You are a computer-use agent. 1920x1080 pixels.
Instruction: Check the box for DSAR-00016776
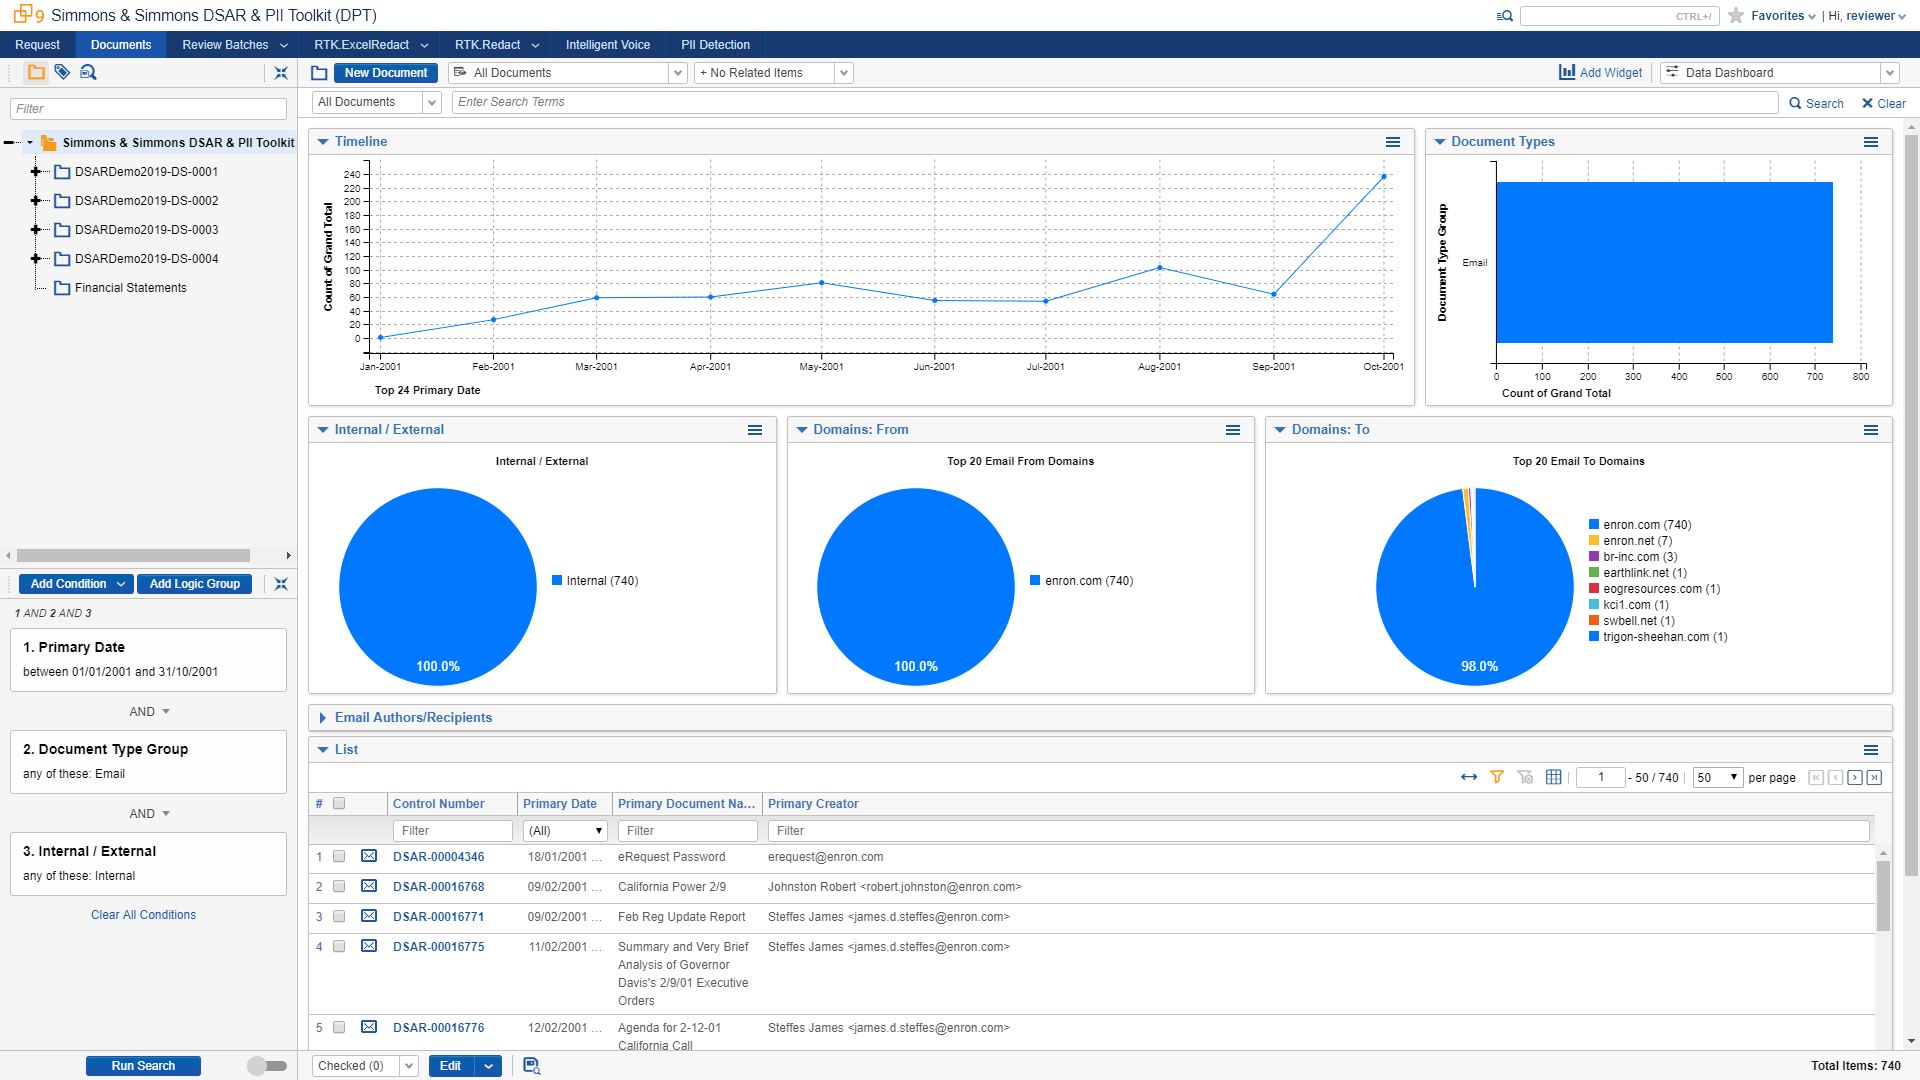tap(339, 1027)
